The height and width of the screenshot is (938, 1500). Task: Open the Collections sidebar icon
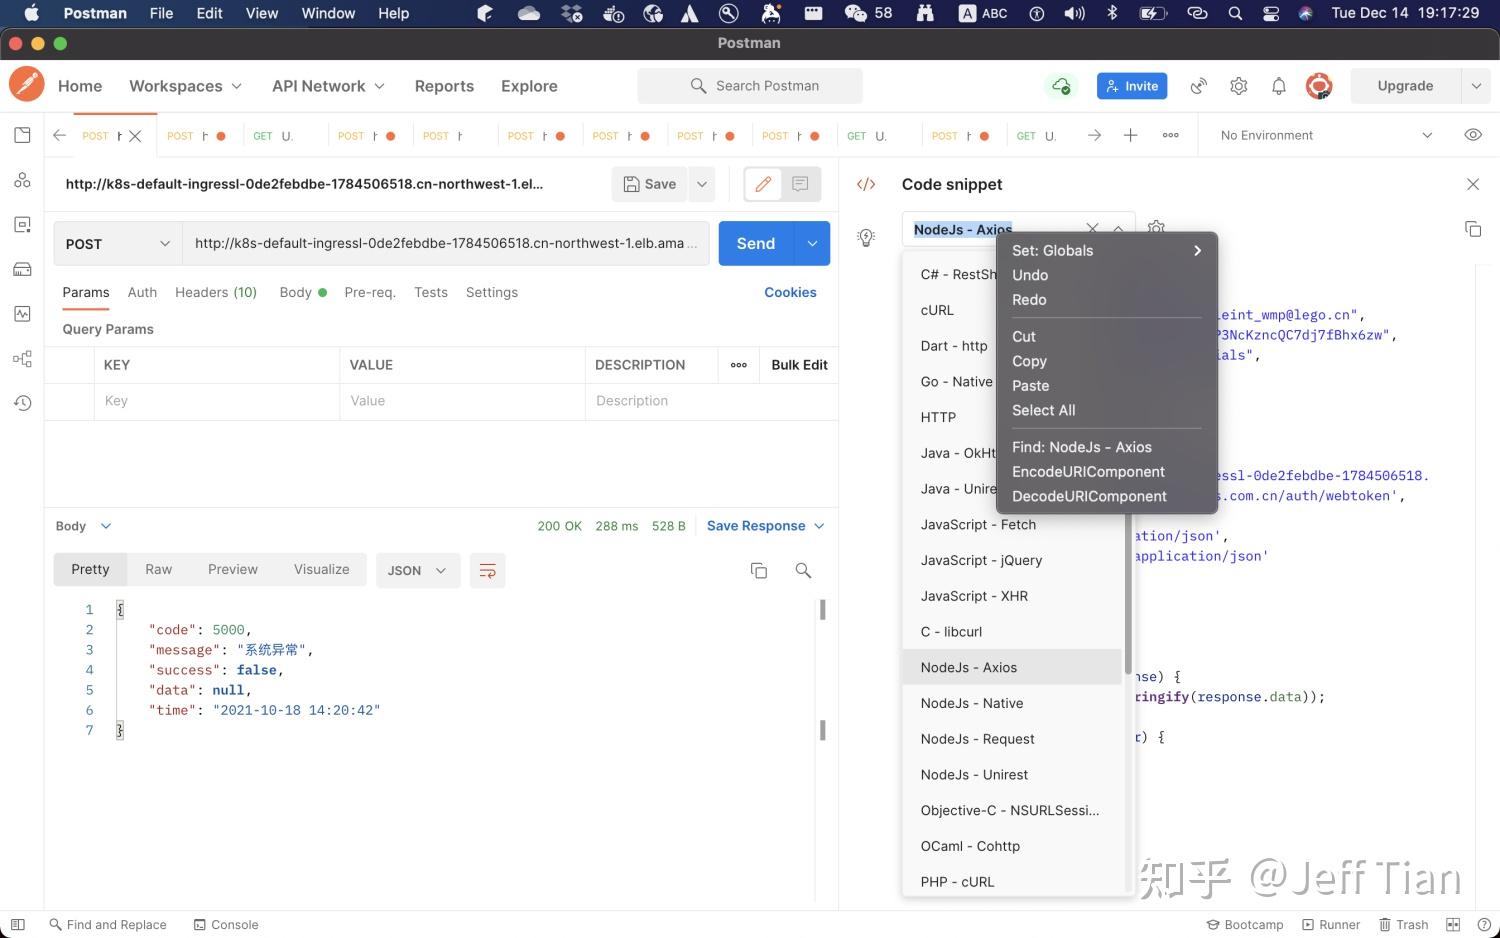22,136
